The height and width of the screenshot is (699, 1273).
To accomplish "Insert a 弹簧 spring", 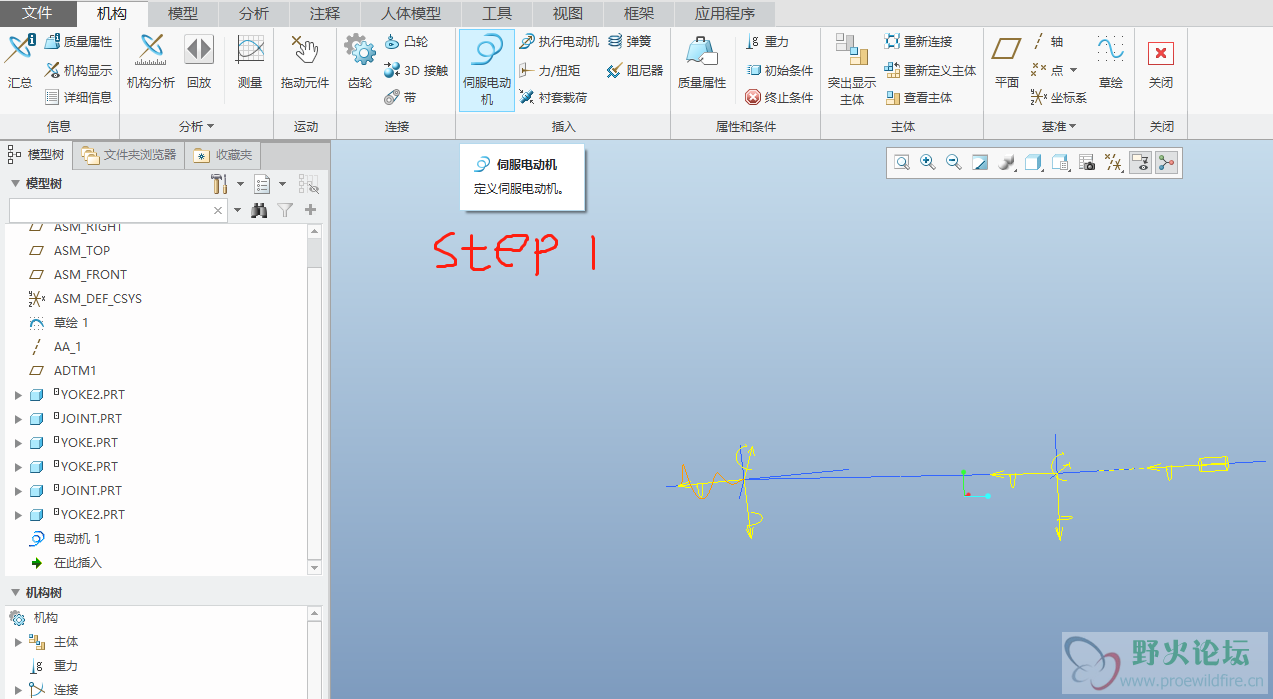I will point(630,42).
